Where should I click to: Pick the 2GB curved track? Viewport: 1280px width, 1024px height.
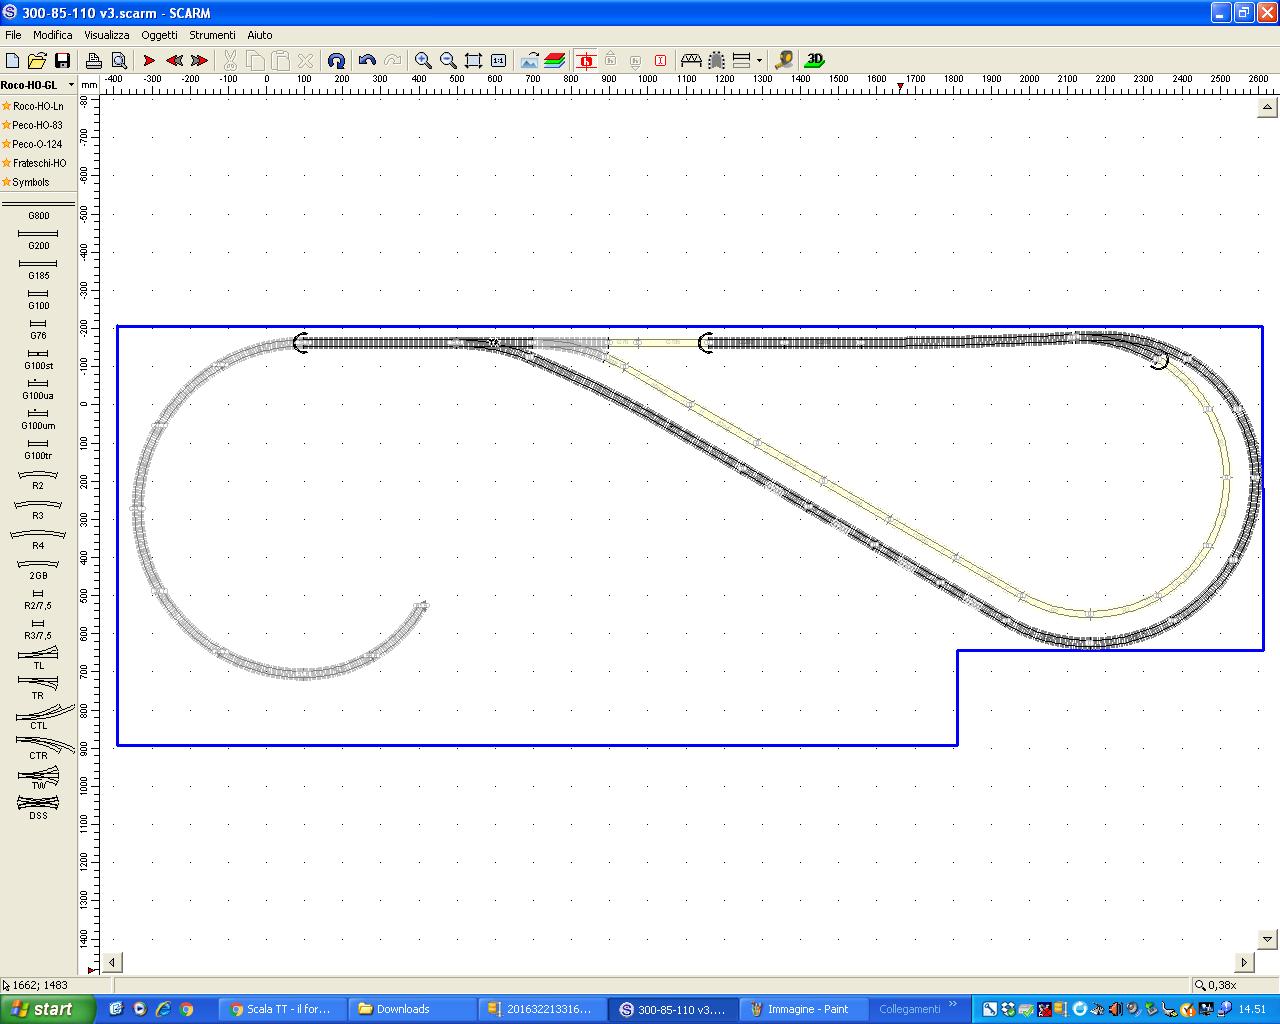pos(38,569)
